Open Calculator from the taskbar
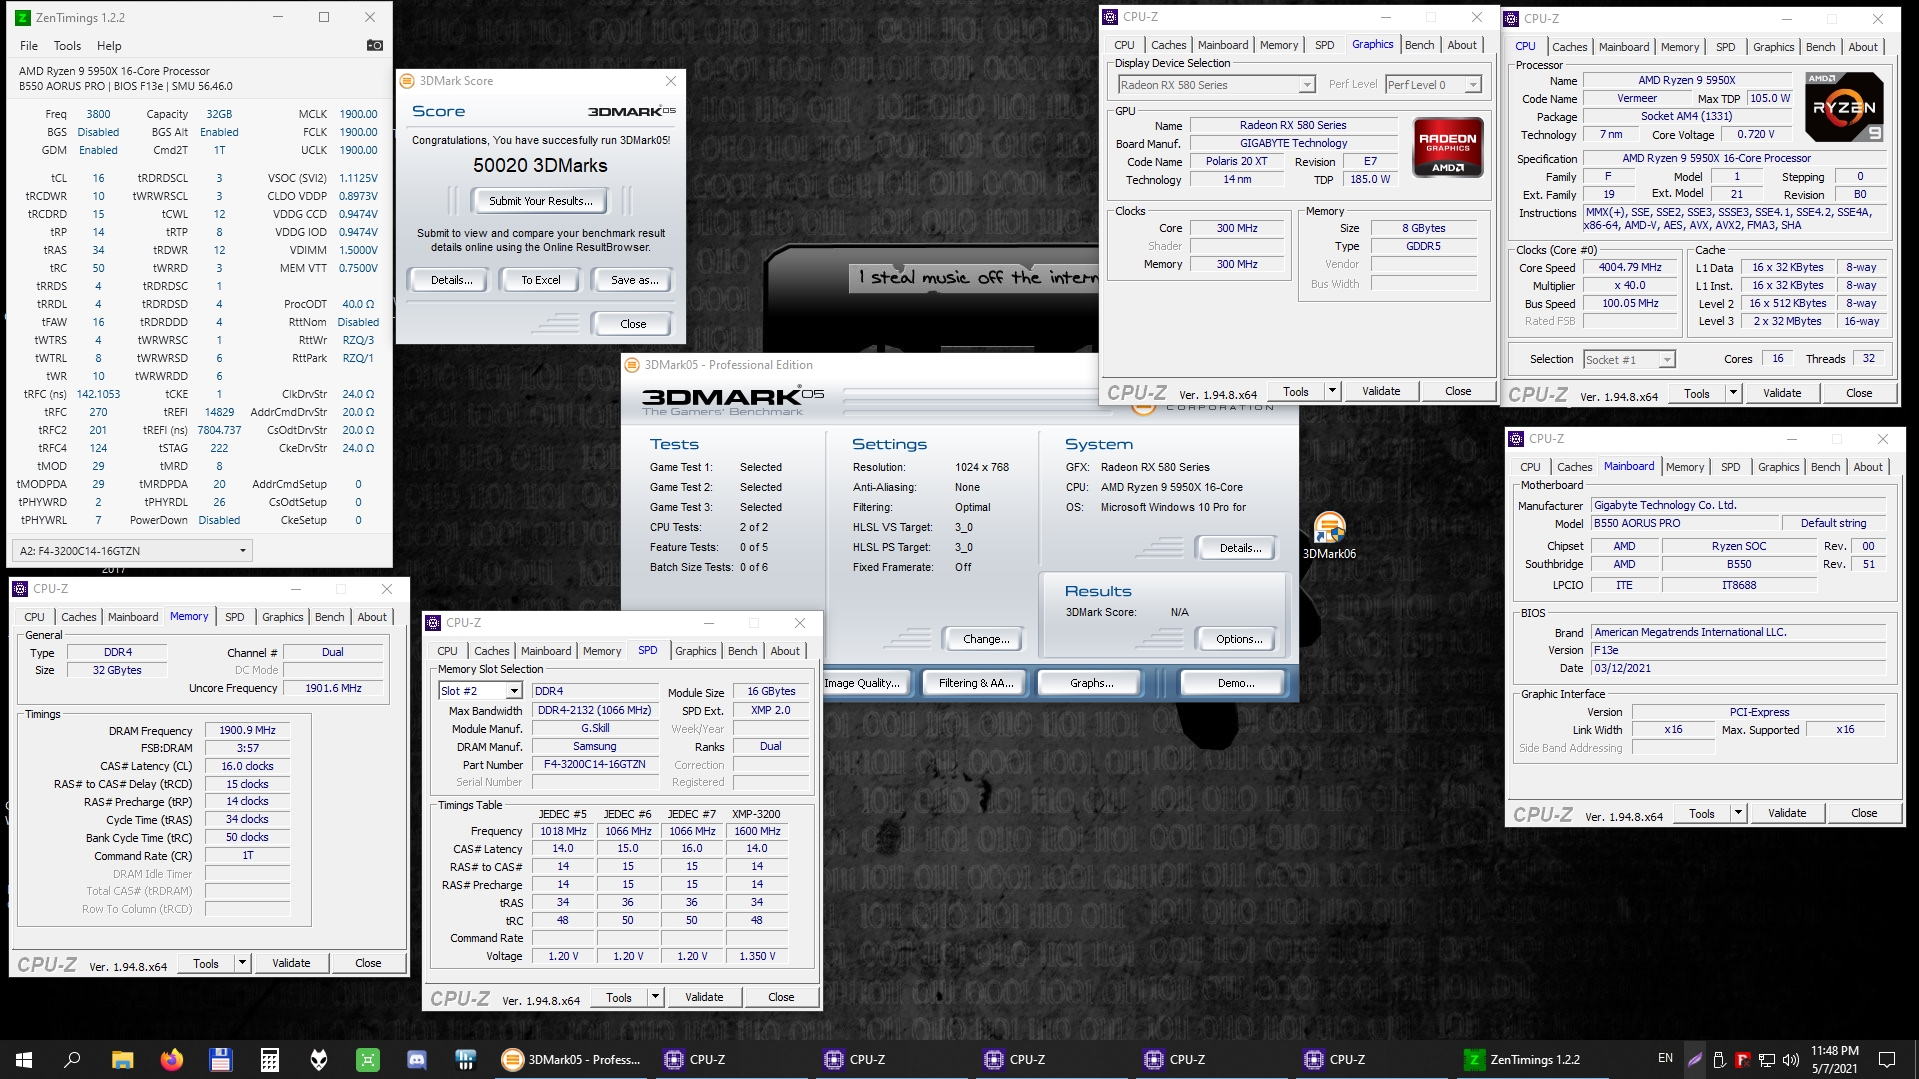Image resolution: width=1919 pixels, height=1079 pixels. pos(269,1059)
